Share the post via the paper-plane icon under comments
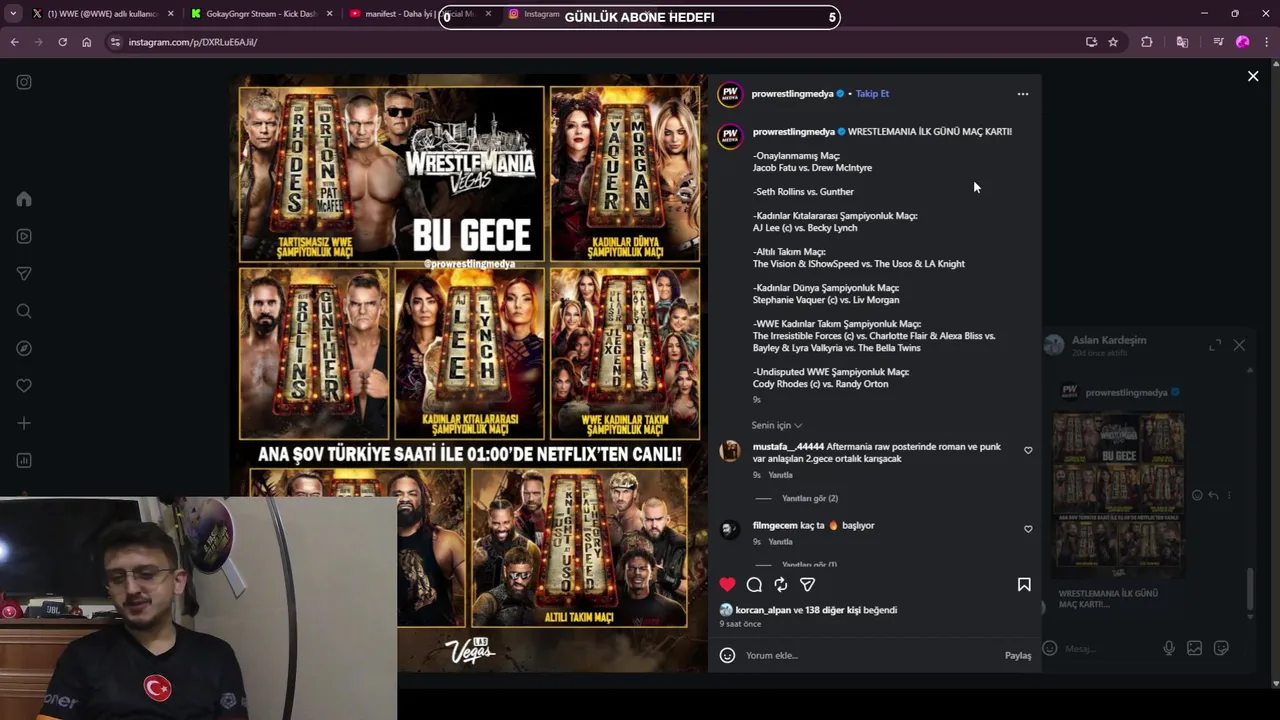Screen dimensions: 1280x720 pos(807,584)
